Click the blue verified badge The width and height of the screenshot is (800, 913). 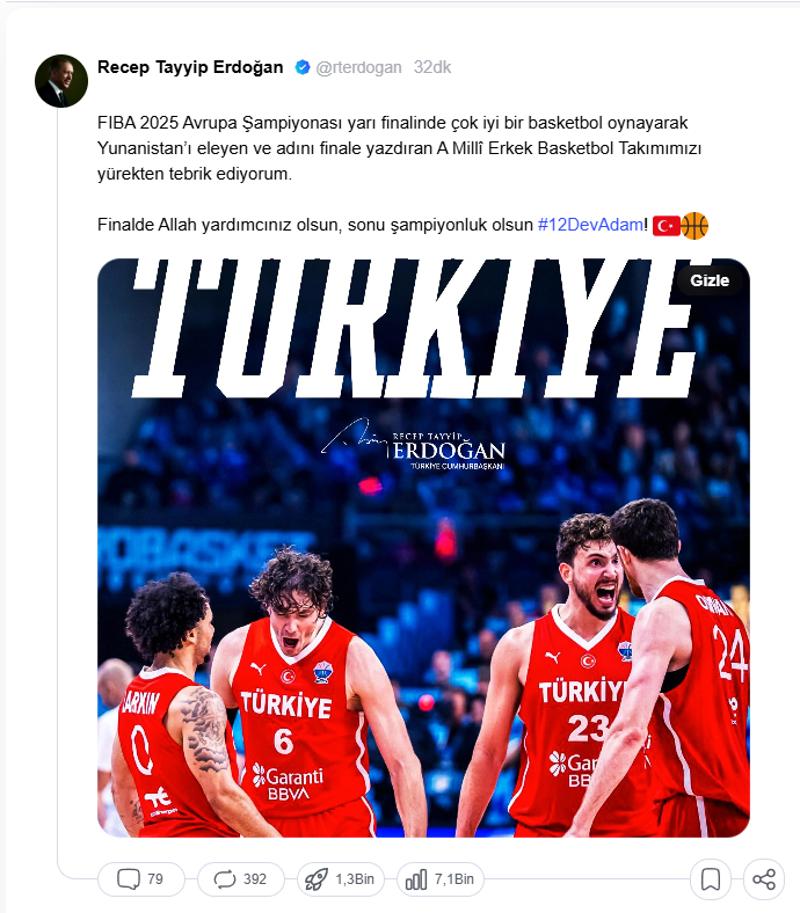click(x=302, y=68)
